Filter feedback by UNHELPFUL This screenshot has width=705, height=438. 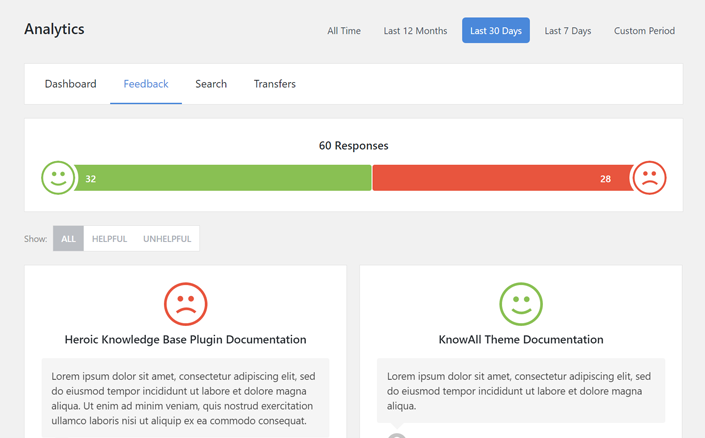click(167, 239)
